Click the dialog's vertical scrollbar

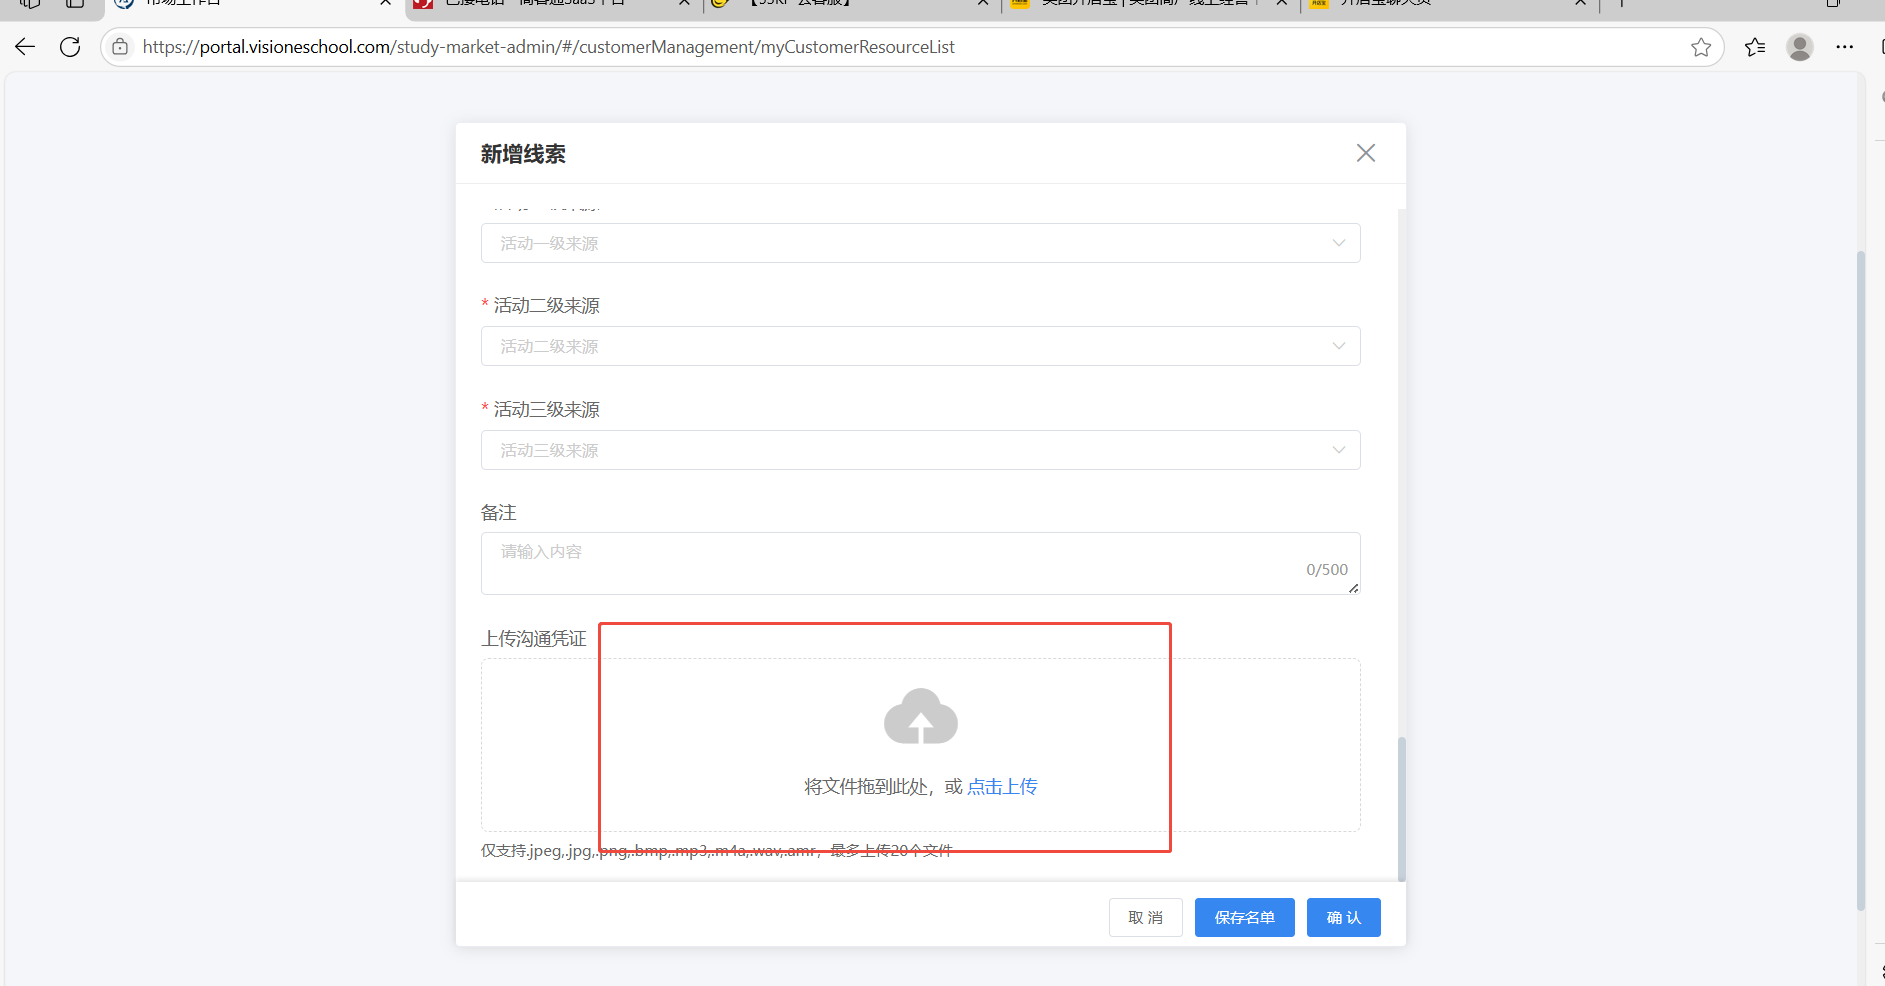coord(1401,808)
